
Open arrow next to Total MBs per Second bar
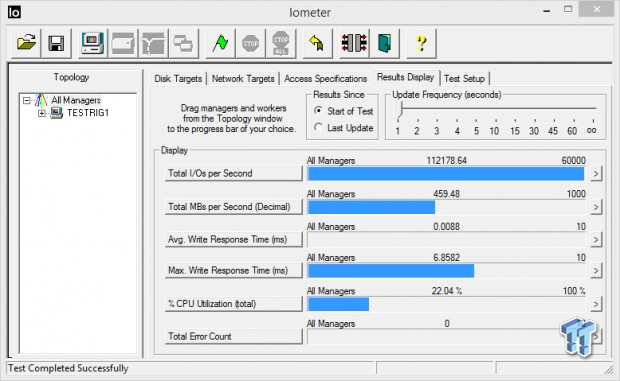point(596,207)
